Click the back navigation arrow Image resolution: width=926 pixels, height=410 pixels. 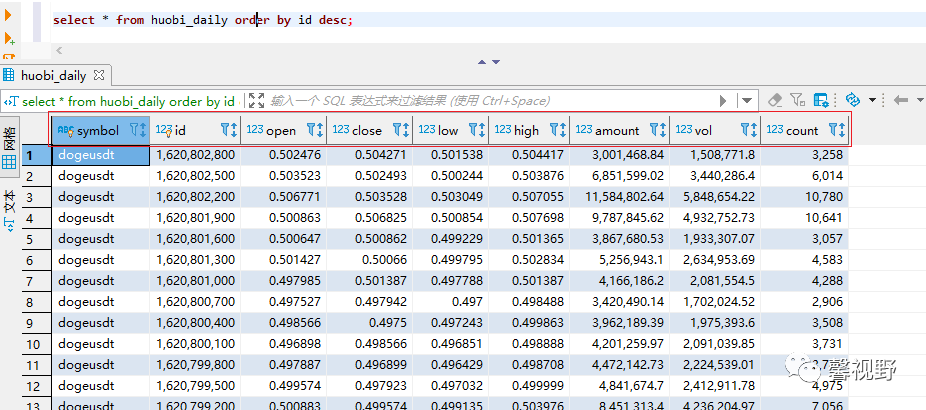click(x=901, y=100)
